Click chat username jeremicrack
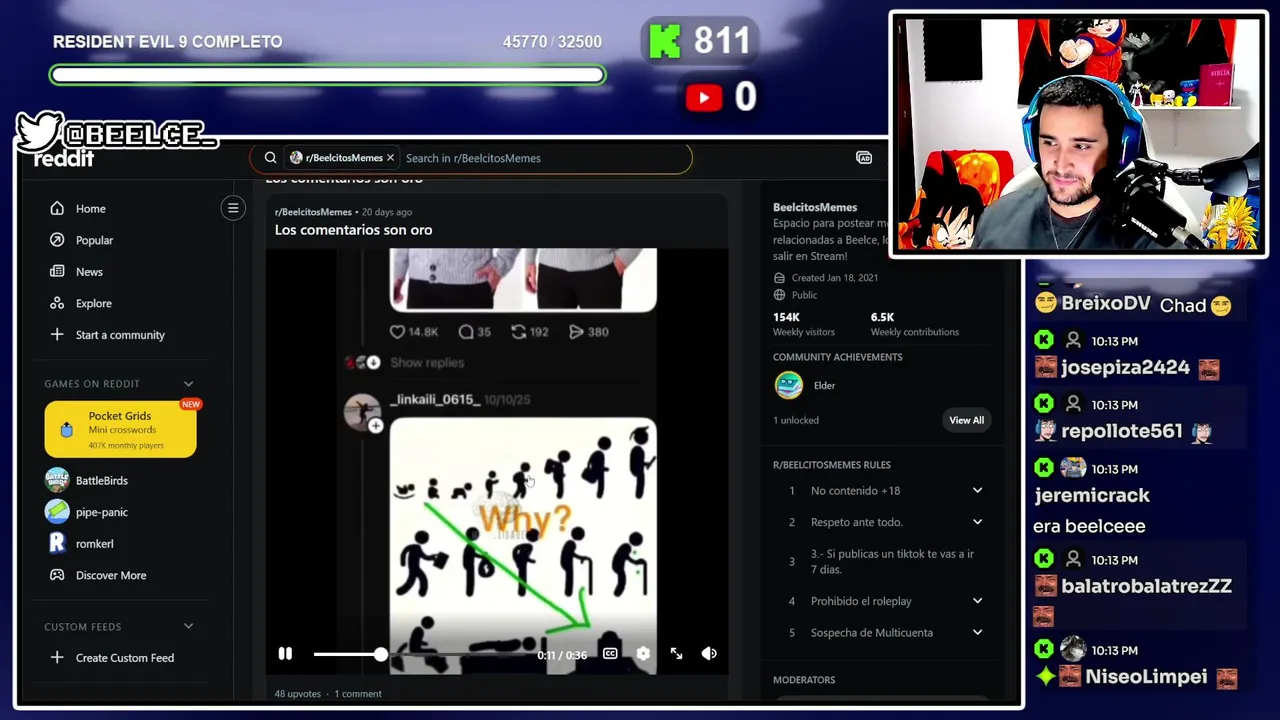The height and width of the screenshot is (720, 1280). click(x=1092, y=496)
